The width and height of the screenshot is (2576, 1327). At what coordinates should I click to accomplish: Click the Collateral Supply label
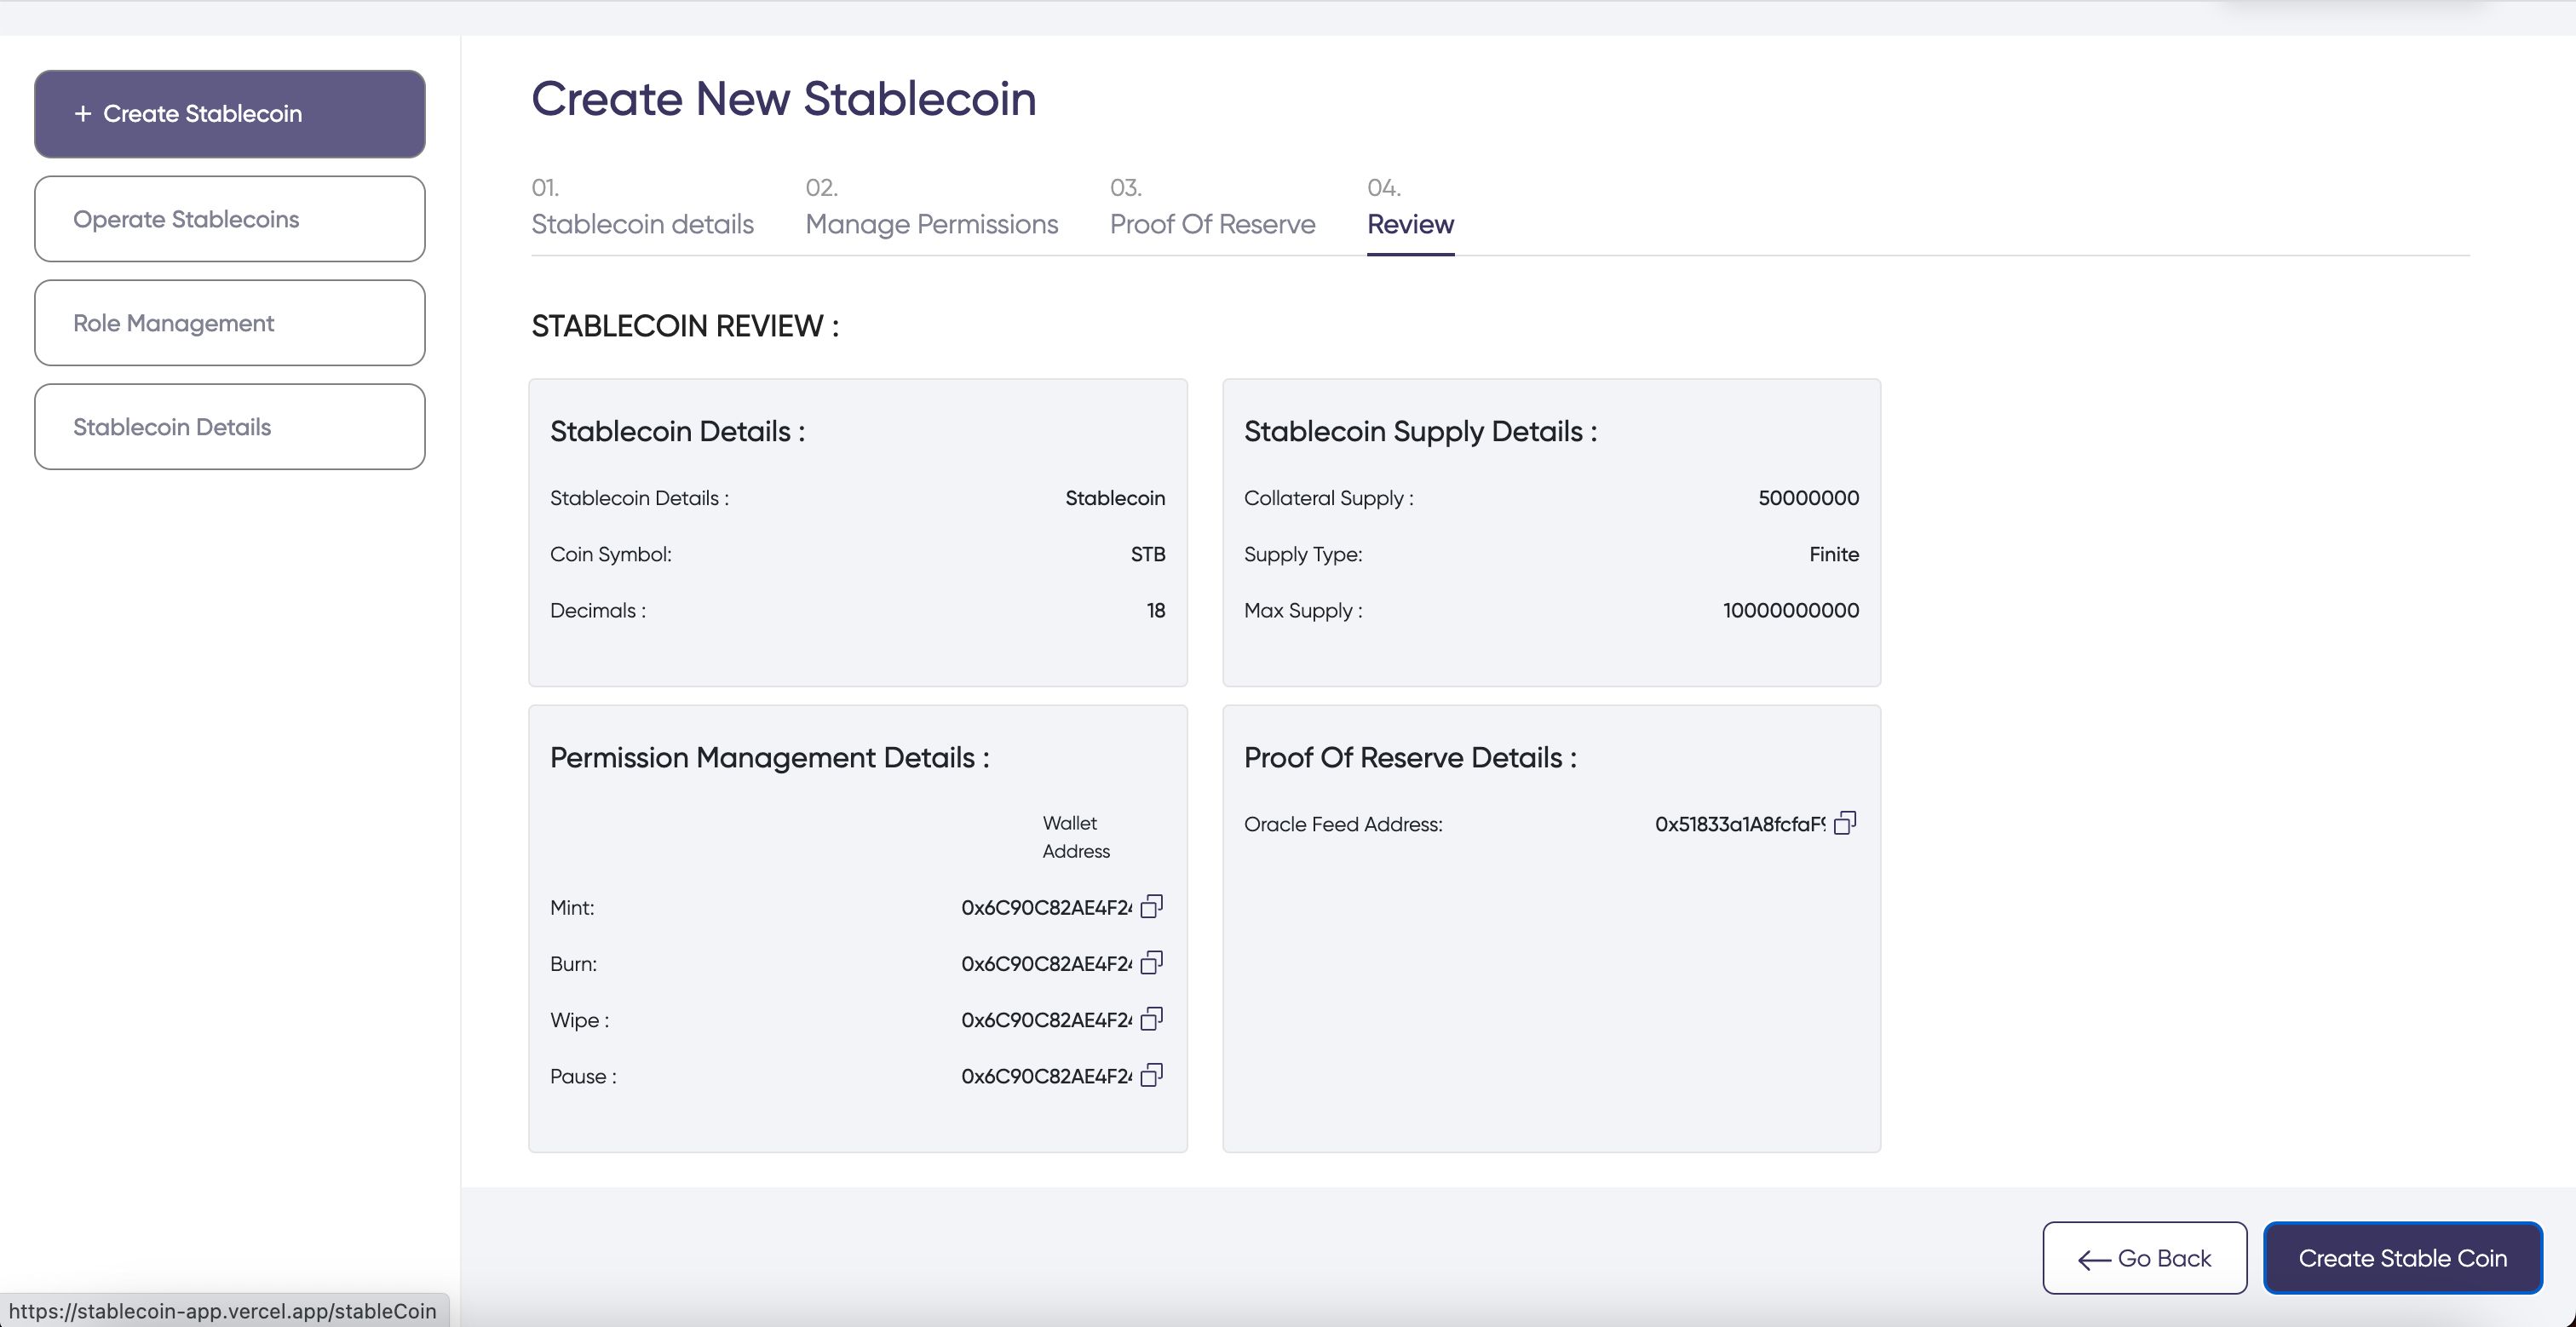point(1329,498)
